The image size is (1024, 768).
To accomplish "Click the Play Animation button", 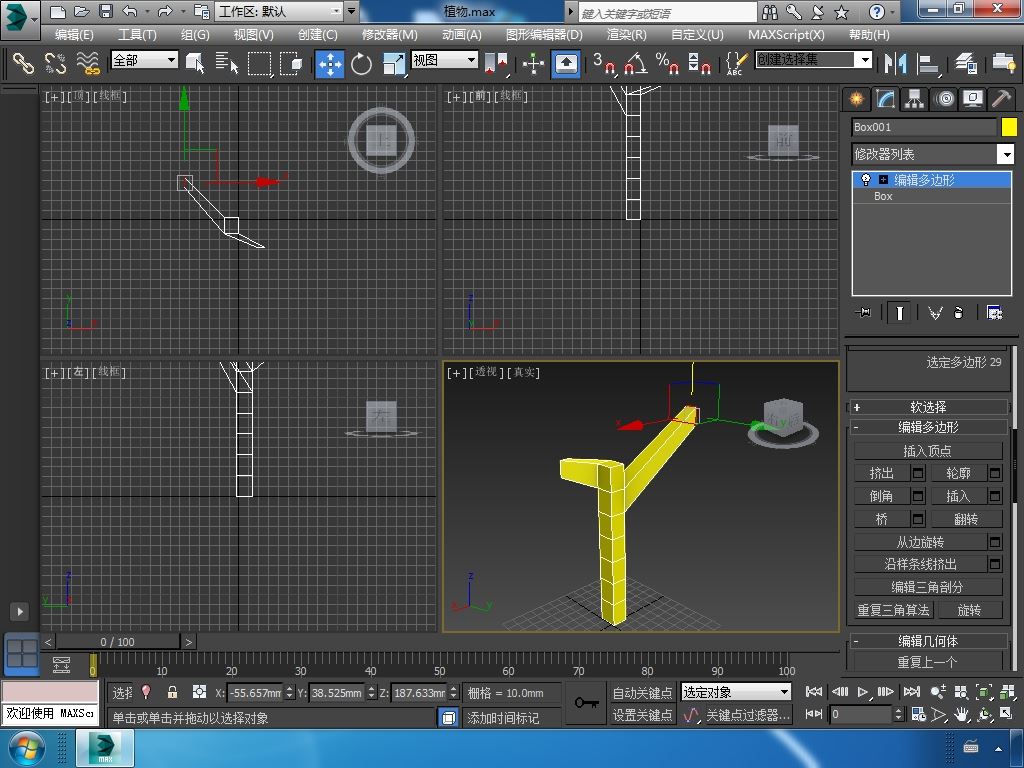I will point(863,691).
